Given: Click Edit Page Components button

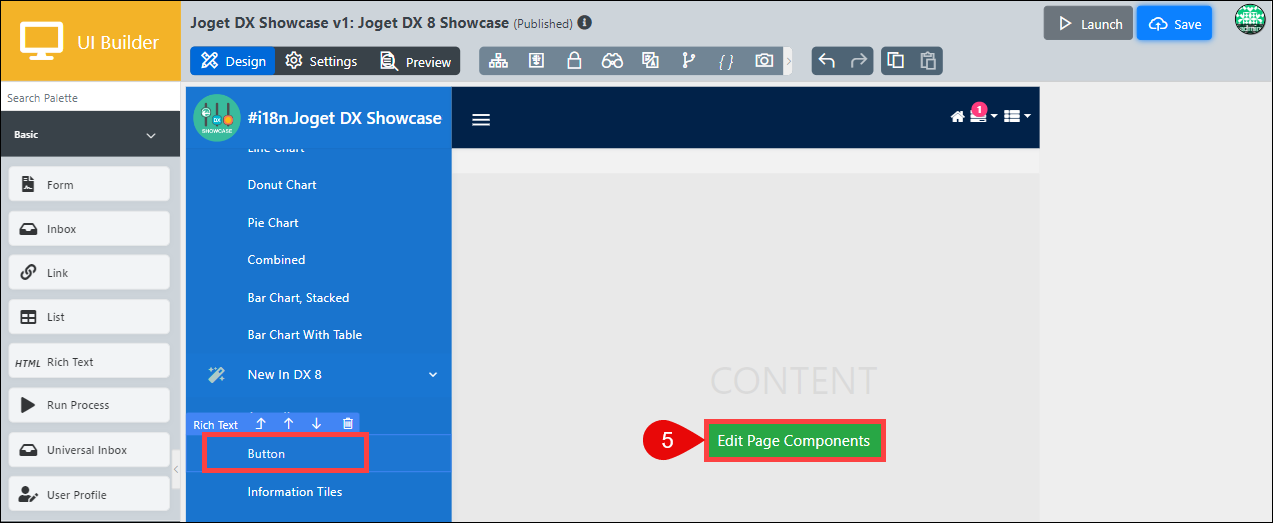Looking at the screenshot, I should 794,441.
